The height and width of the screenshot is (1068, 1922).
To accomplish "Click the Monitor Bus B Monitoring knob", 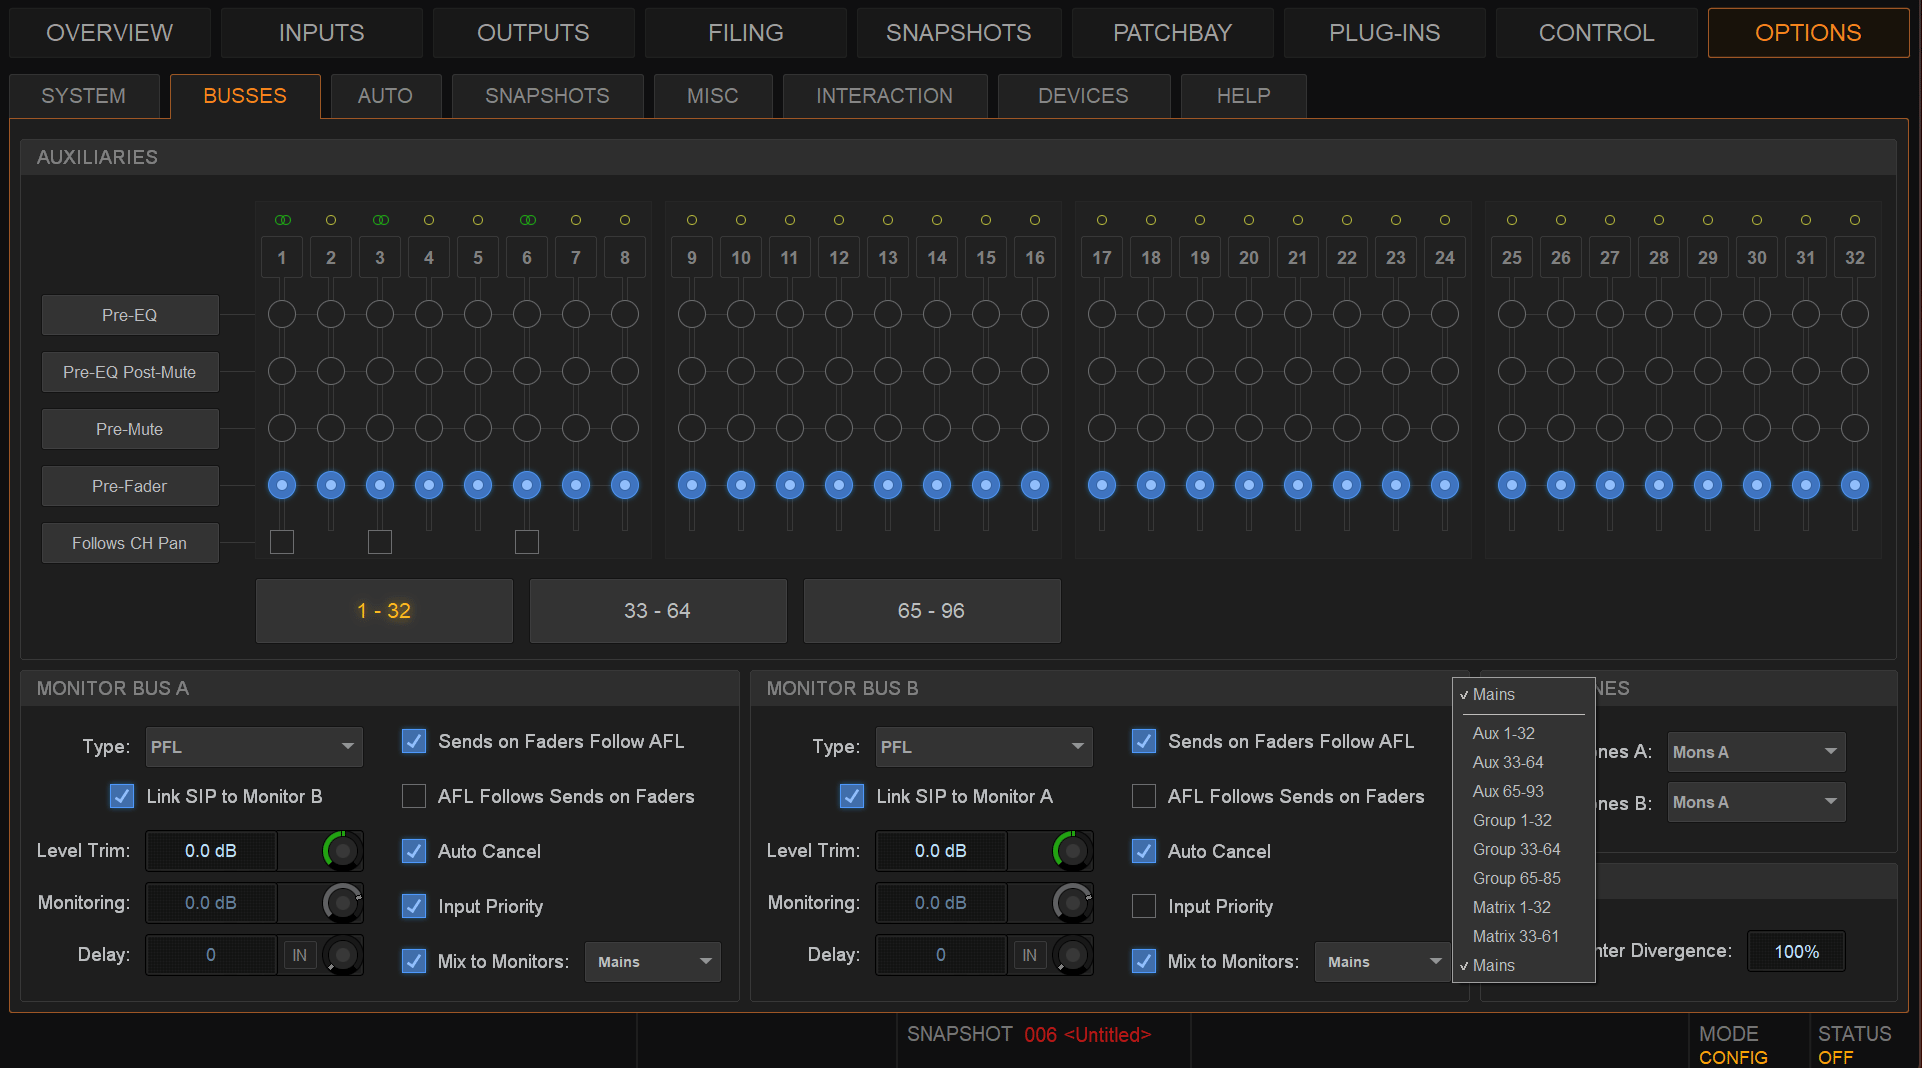I will click(x=1072, y=903).
